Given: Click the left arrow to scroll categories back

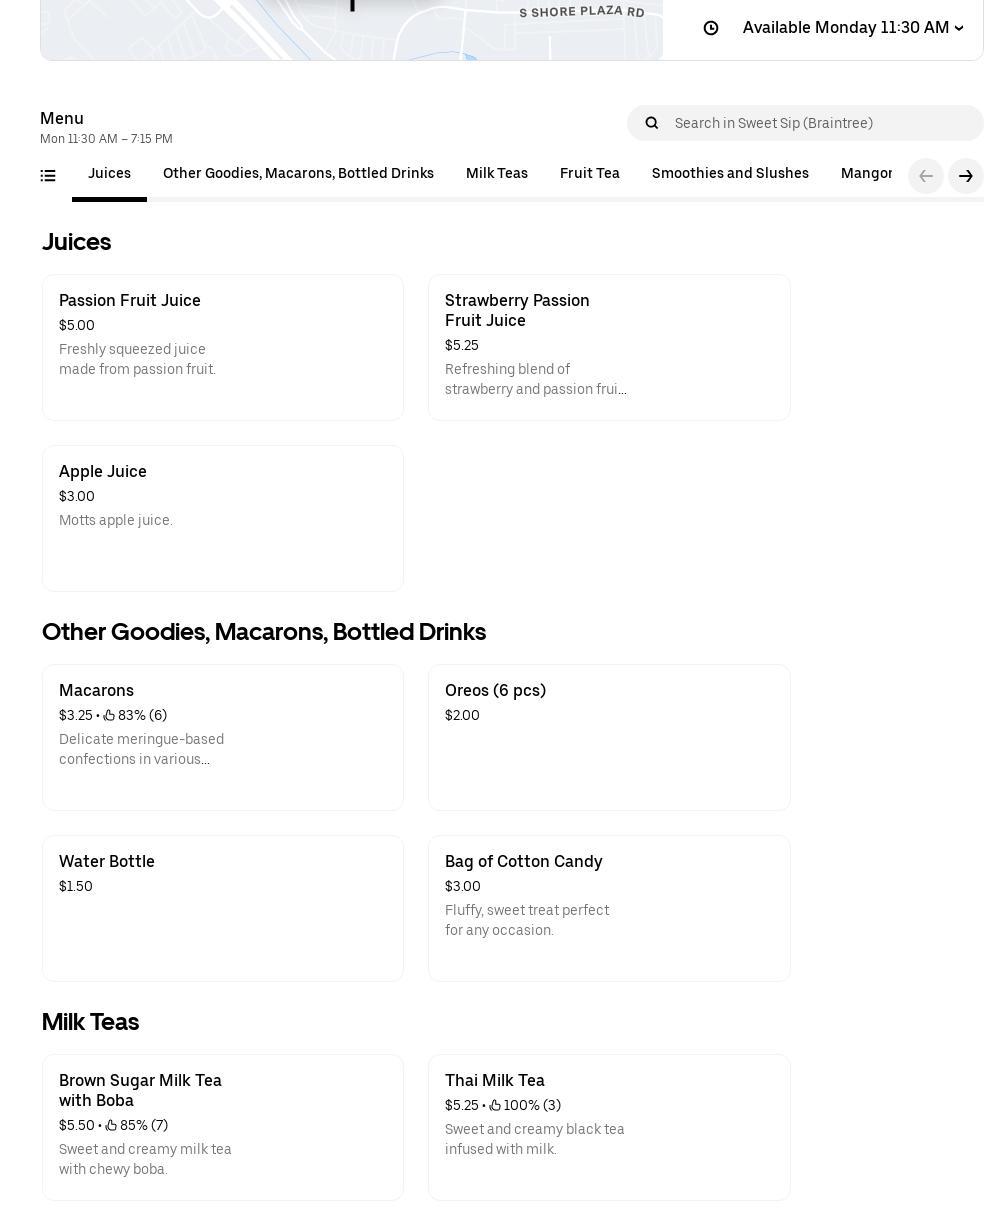Looking at the screenshot, I should pyautogui.click(x=925, y=176).
